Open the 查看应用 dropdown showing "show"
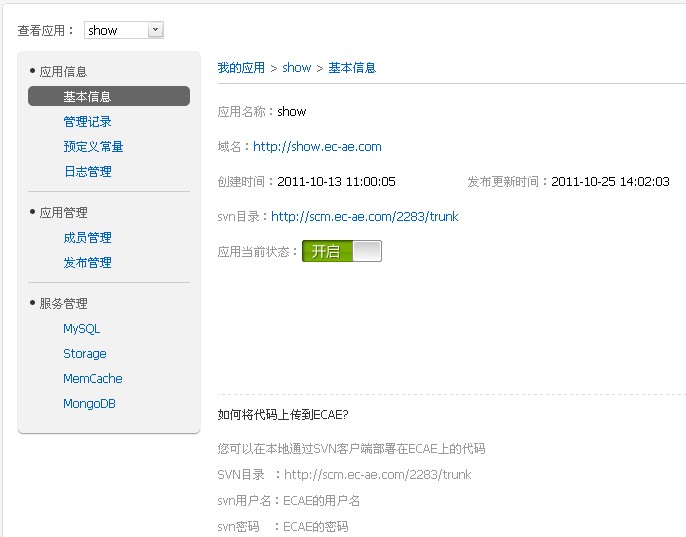 coord(123,30)
